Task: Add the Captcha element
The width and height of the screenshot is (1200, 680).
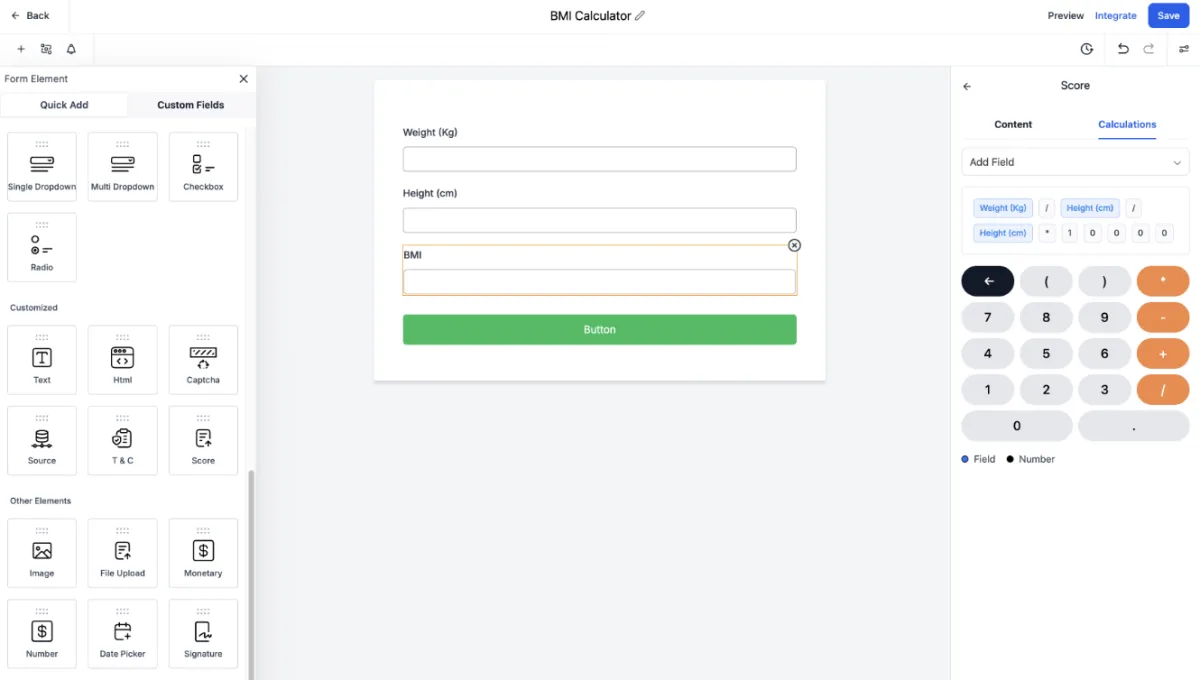Action: [203, 360]
